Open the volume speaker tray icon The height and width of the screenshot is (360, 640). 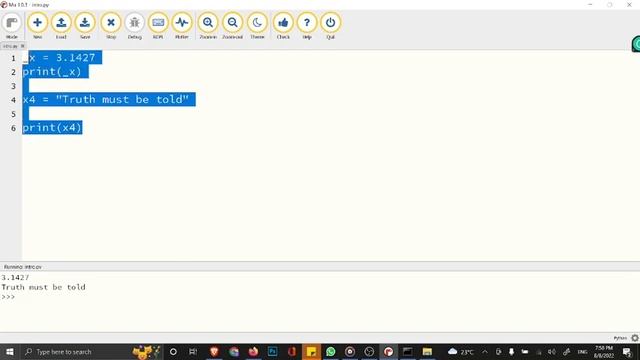(552, 352)
